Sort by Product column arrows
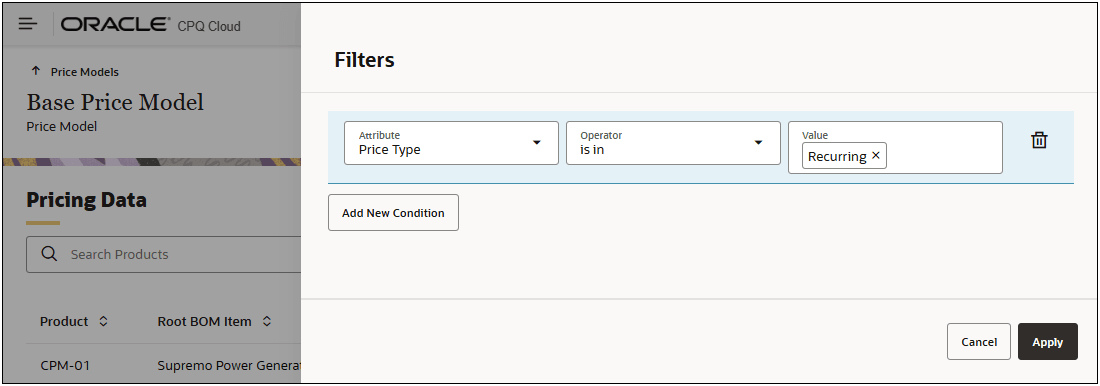 (x=103, y=321)
